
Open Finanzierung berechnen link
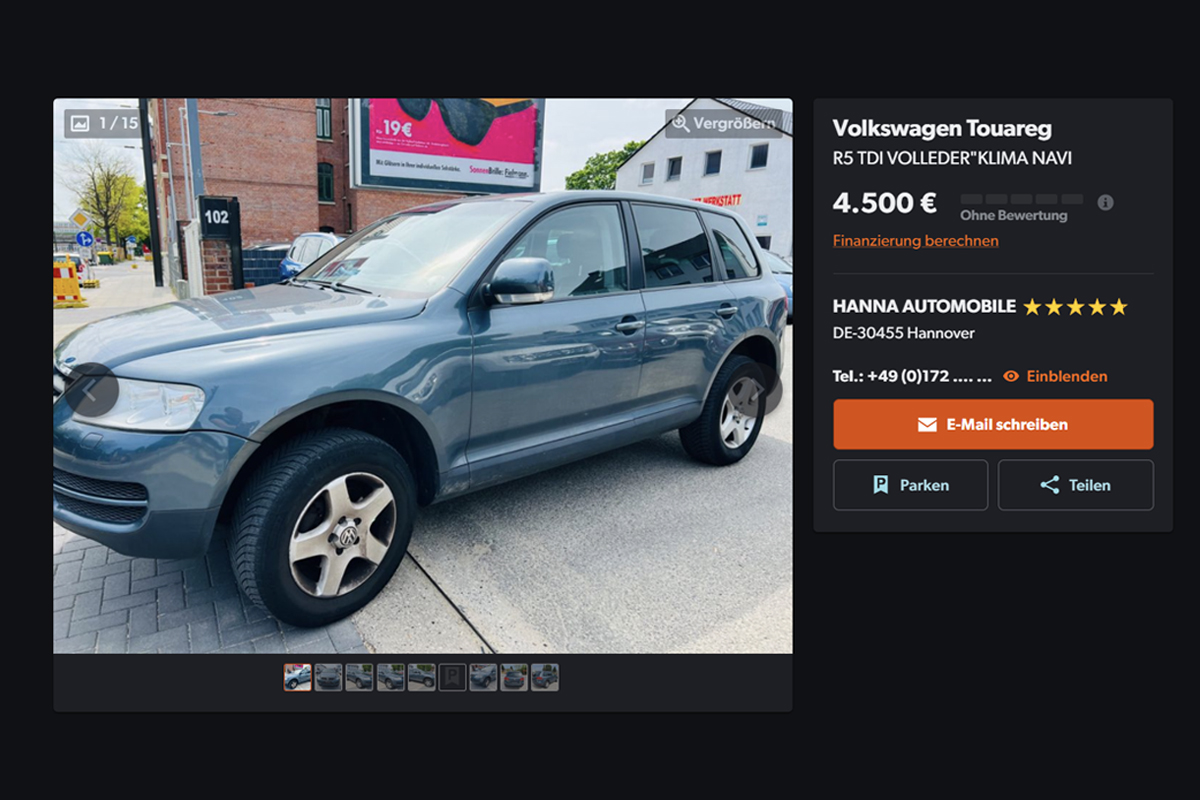(x=915, y=241)
